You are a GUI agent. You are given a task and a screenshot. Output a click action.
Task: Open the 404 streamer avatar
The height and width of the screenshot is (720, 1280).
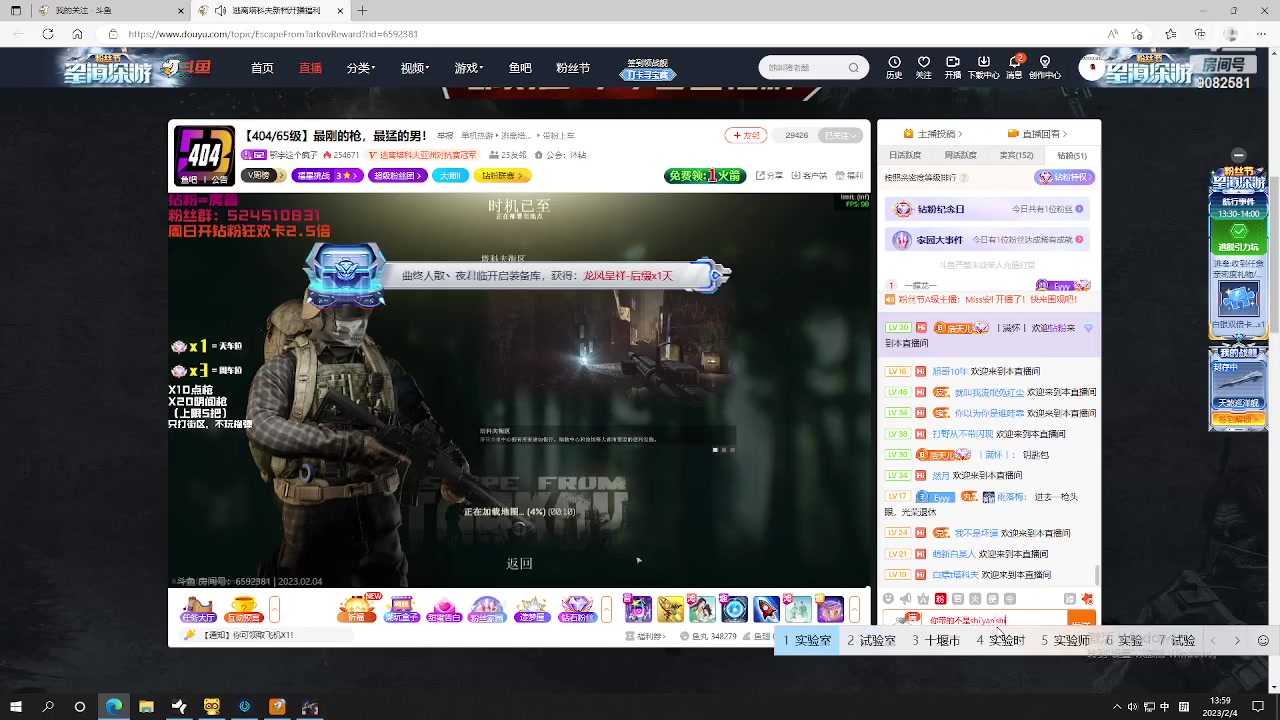[x=204, y=155]
